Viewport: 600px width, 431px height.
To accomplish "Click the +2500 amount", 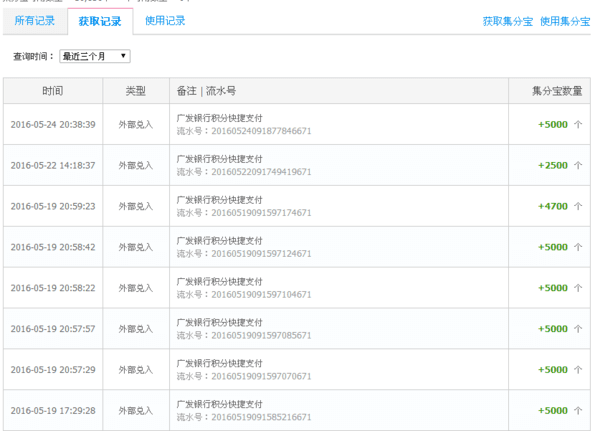I will (x=553, y=165).
